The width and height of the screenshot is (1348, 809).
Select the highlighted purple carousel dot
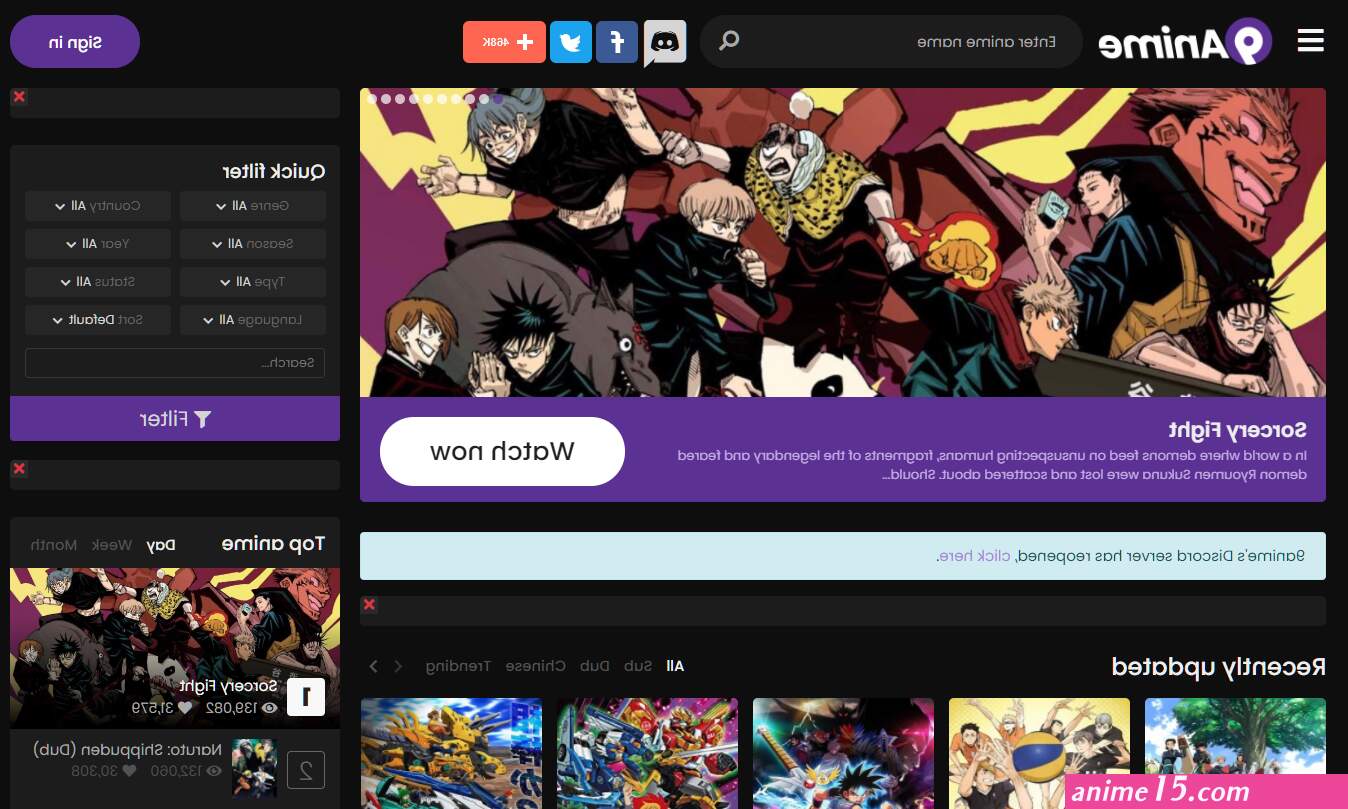point(498,99)
